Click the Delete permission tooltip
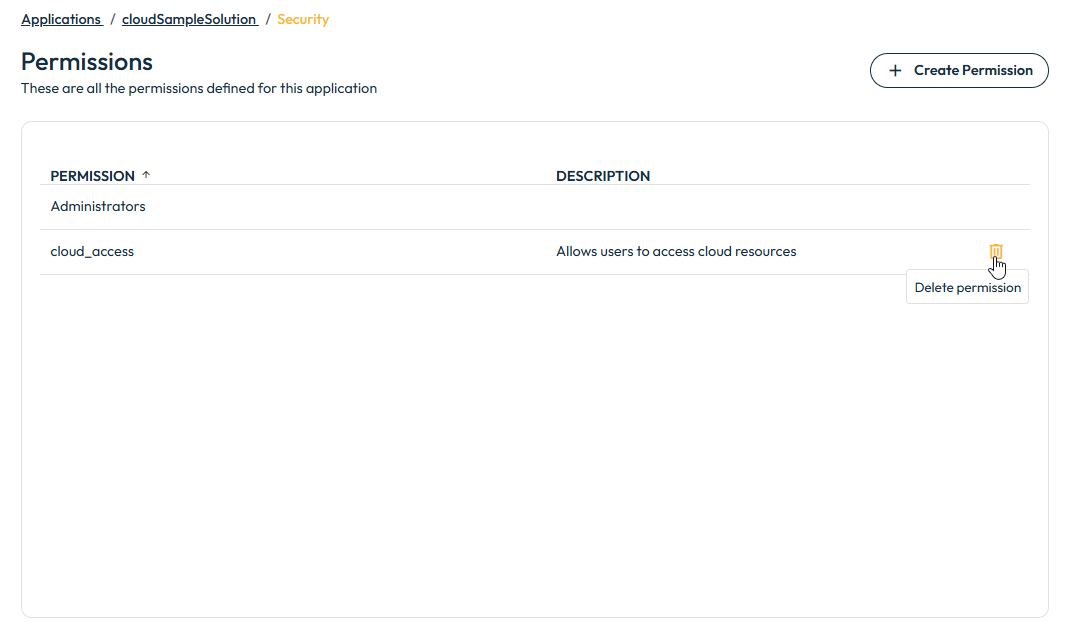 (967, 287)
